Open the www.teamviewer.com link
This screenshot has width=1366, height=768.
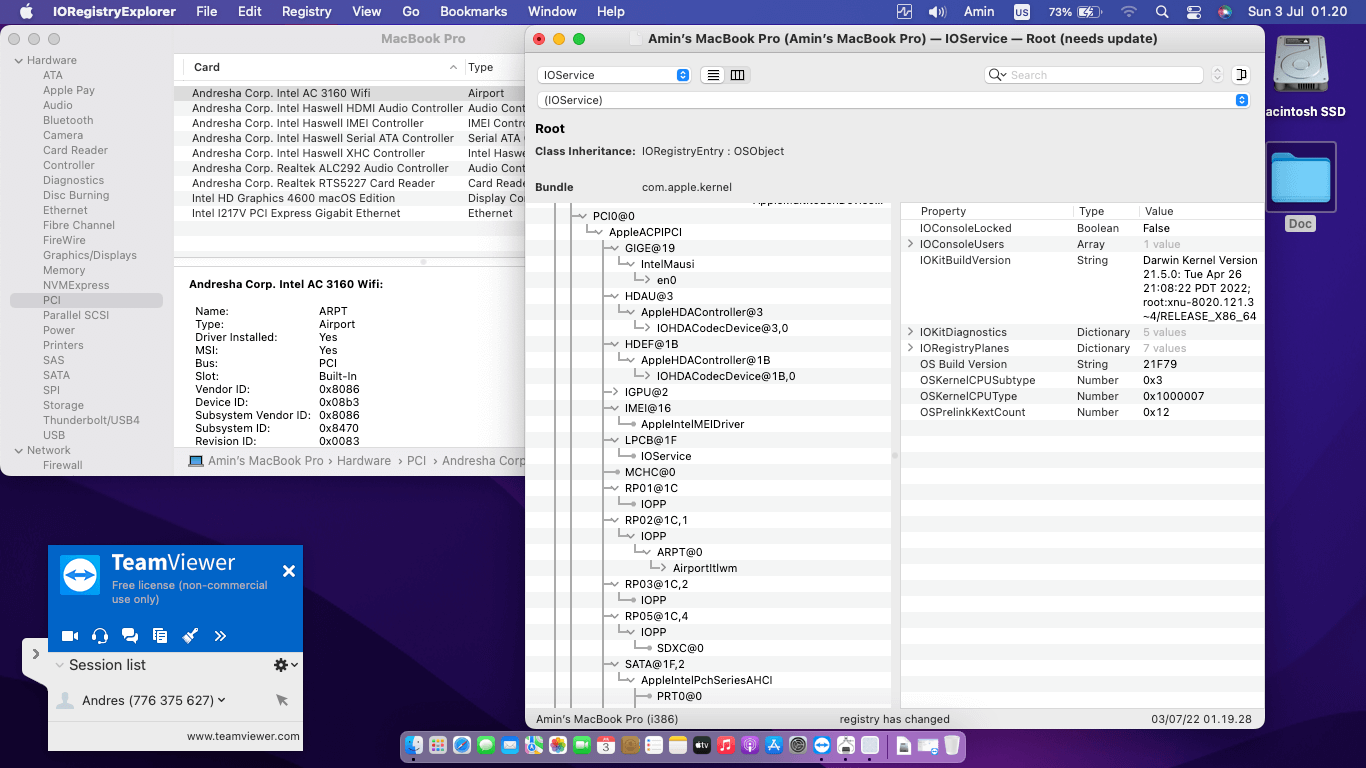pyautogui.click(x=243, y=736)
